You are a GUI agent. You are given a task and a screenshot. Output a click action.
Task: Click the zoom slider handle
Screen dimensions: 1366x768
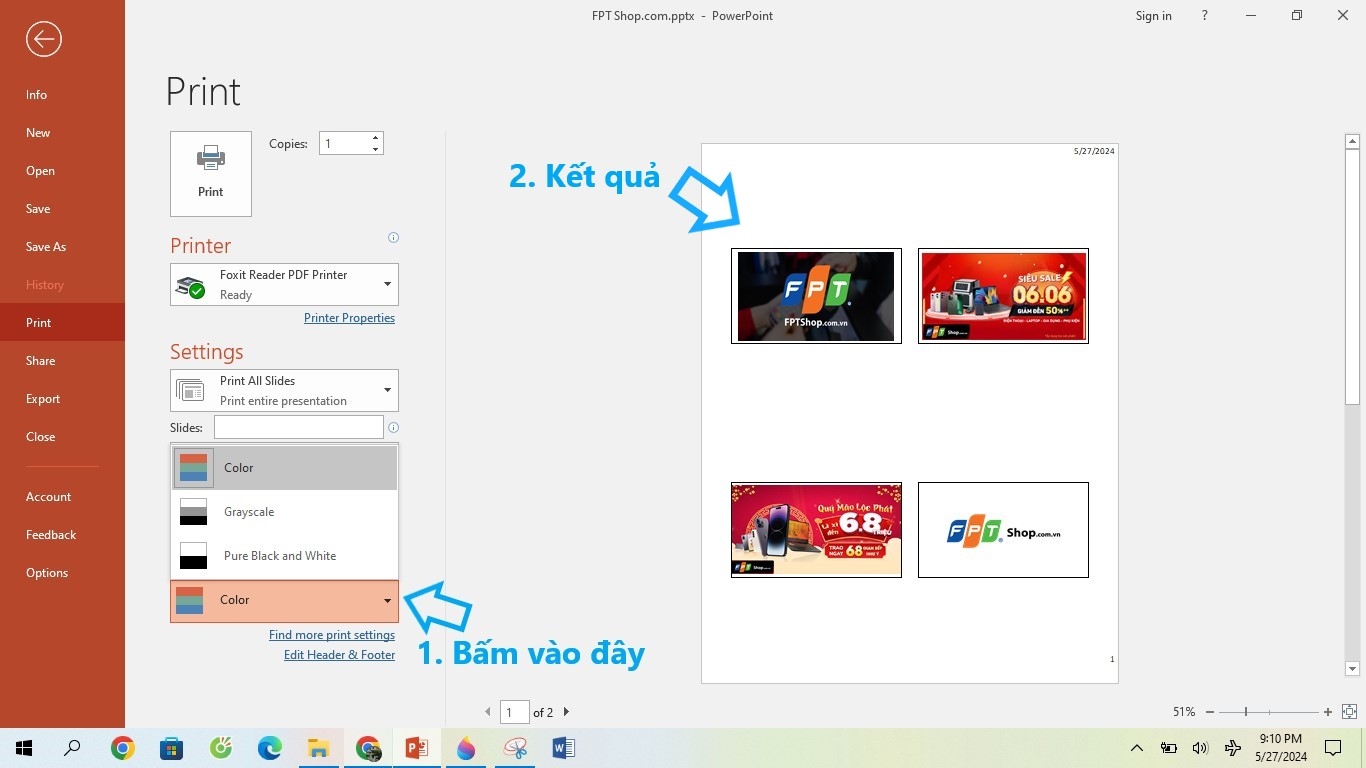[x=1246, y=712]
